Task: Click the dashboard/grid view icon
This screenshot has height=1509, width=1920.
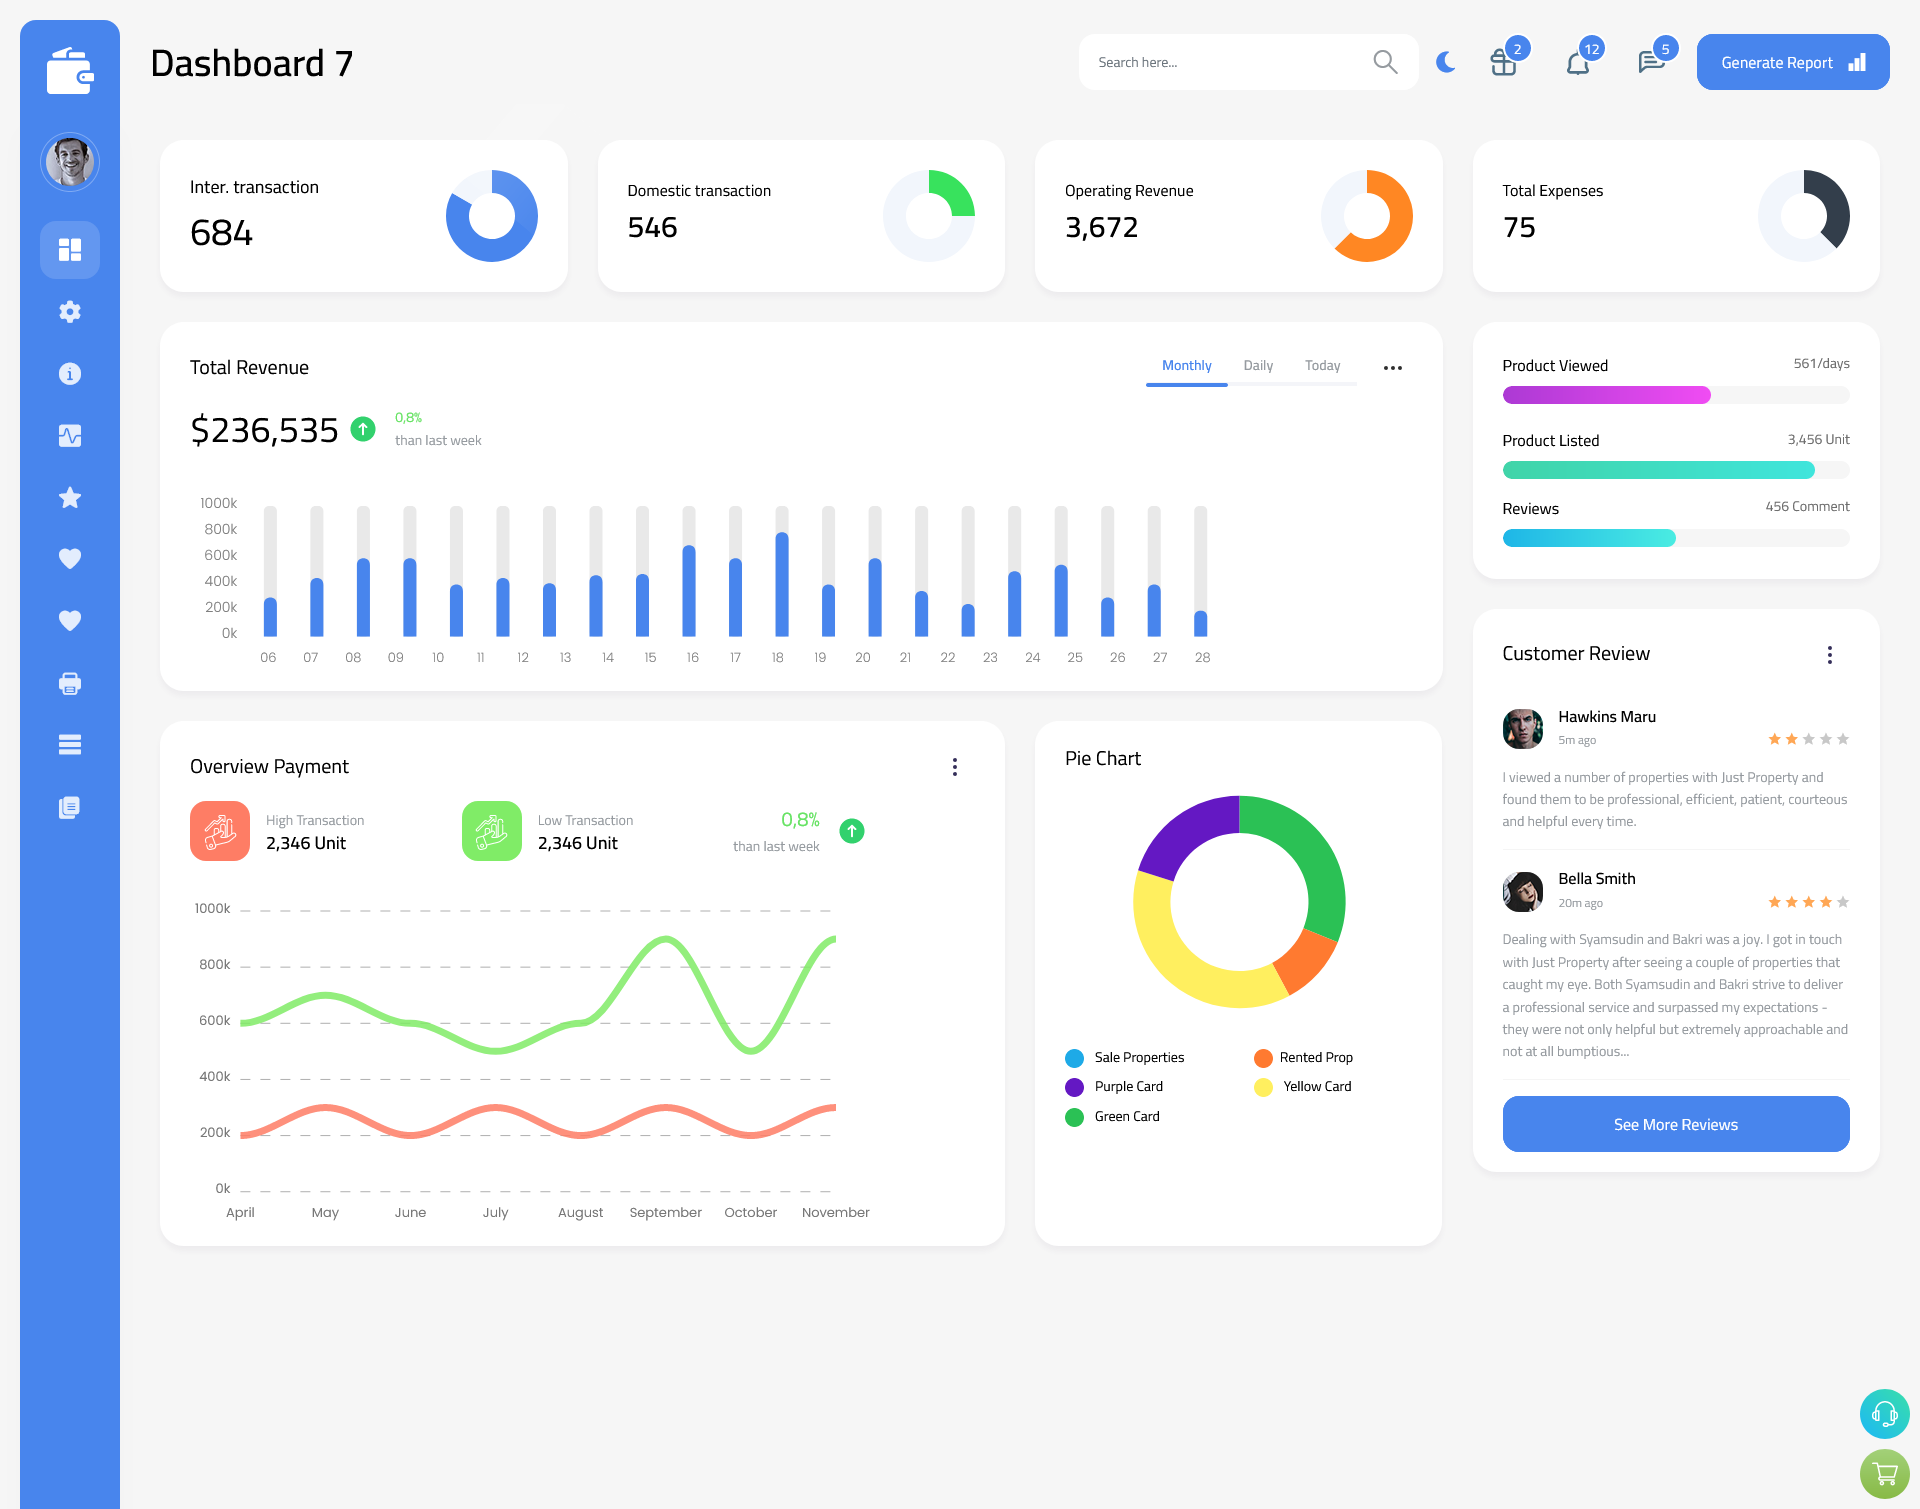Action: [70, 249]
